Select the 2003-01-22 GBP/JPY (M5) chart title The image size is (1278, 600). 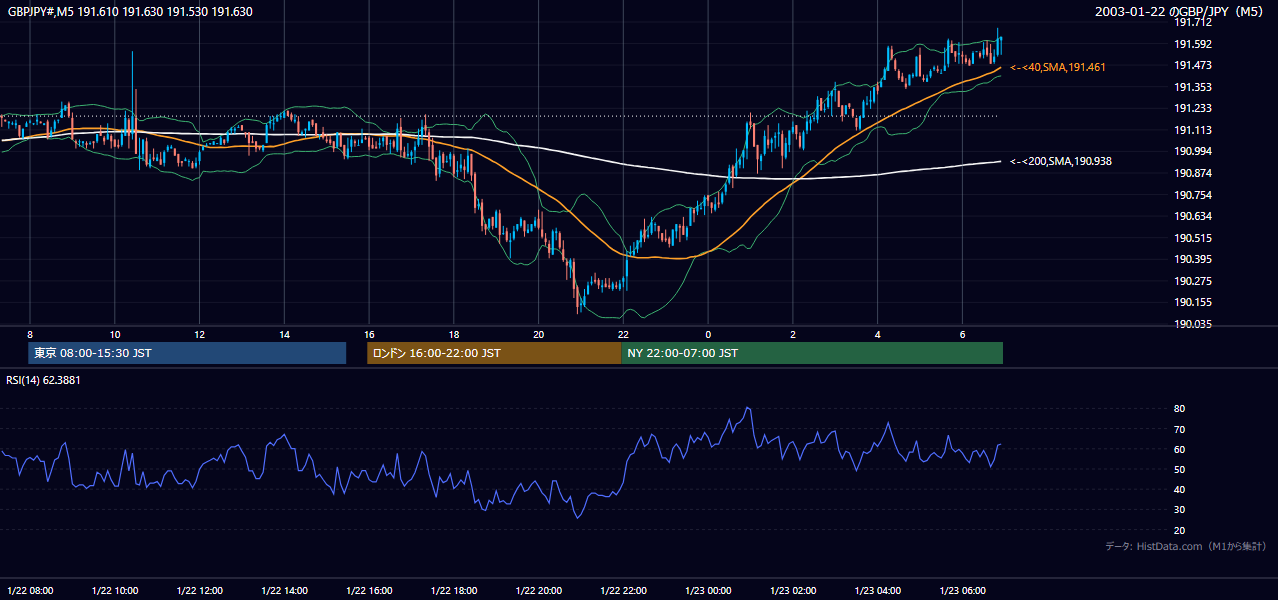pyautogui.click(x=1181, y=12)
